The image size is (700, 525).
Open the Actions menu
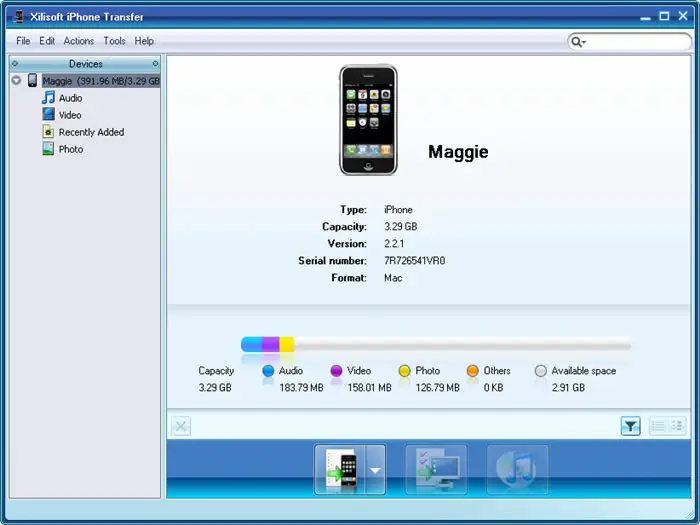79,41
